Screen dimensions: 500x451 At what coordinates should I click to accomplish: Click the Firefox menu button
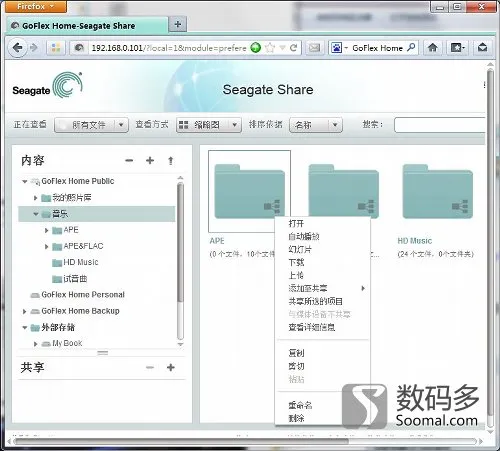[x=36, y=6]
